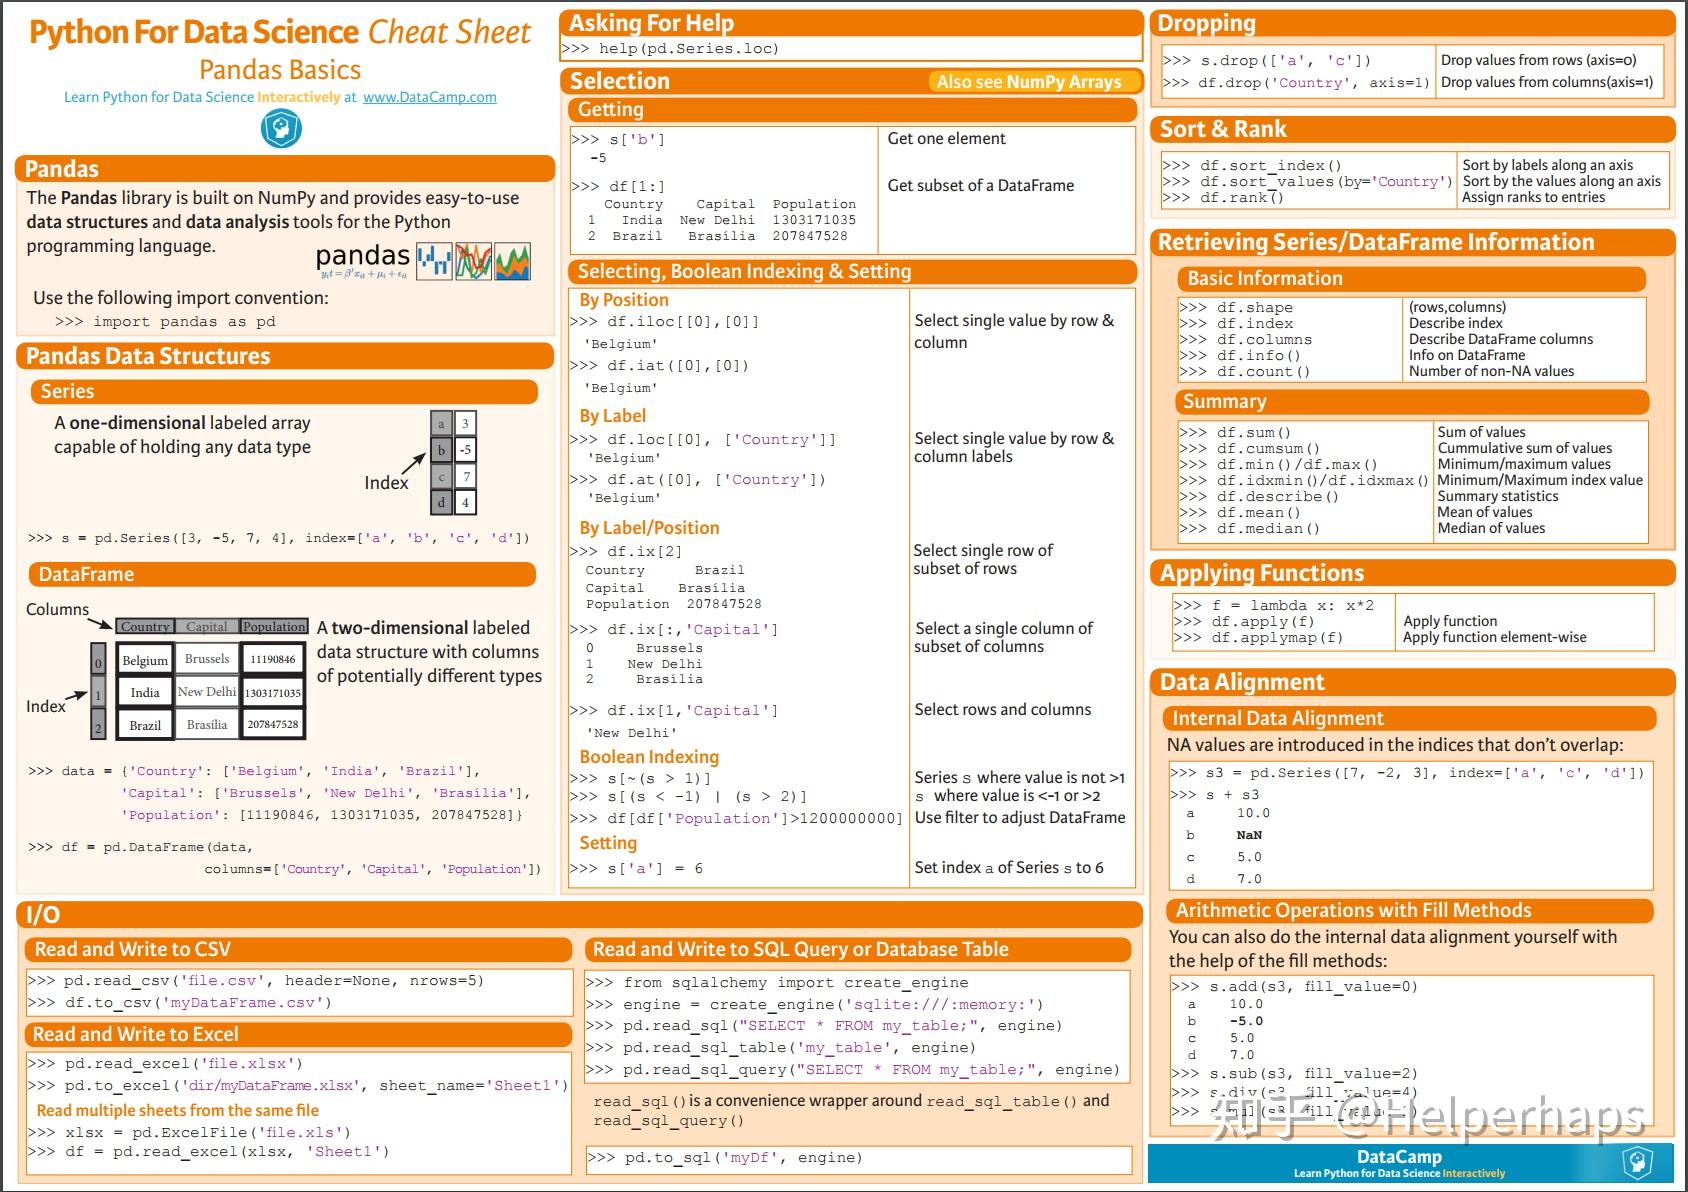
Task: Expand the 'Selecting, Boolean Indexing & Setting' section
Action: pos(744,271)
